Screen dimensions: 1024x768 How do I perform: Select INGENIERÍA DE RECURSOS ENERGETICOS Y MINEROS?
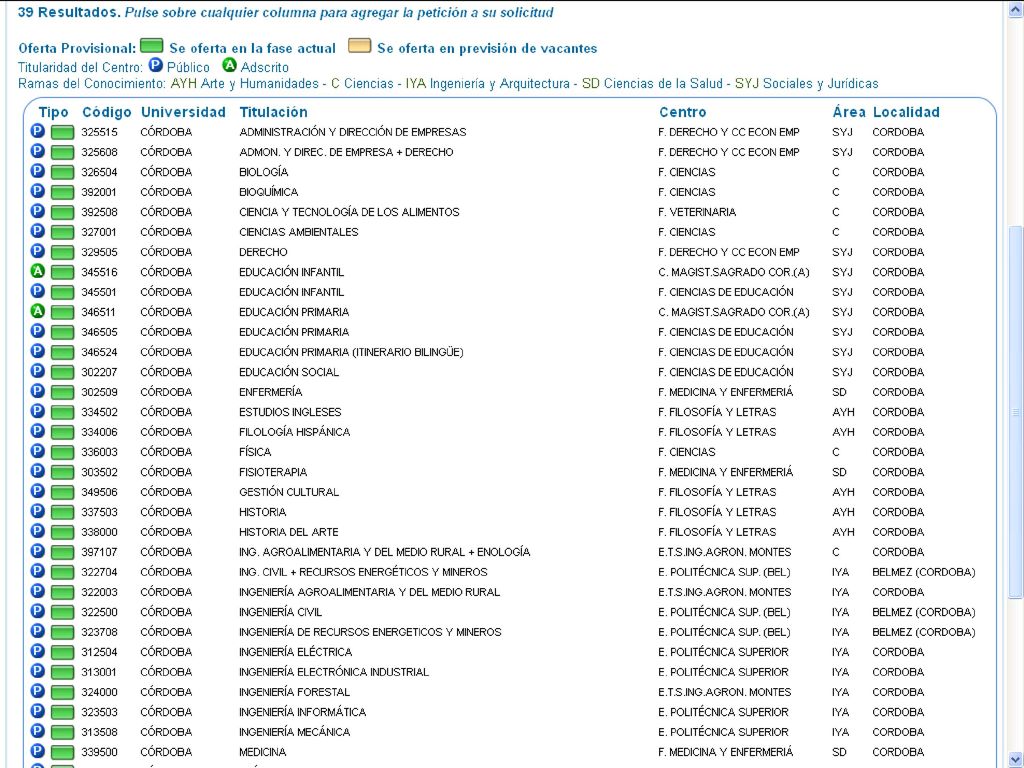point(370,632)
